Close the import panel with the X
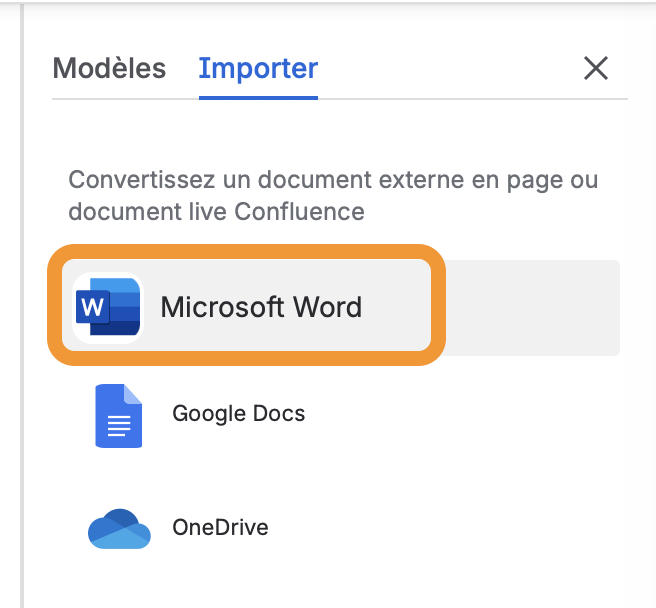Screen dimensions: 656x608 595,68
